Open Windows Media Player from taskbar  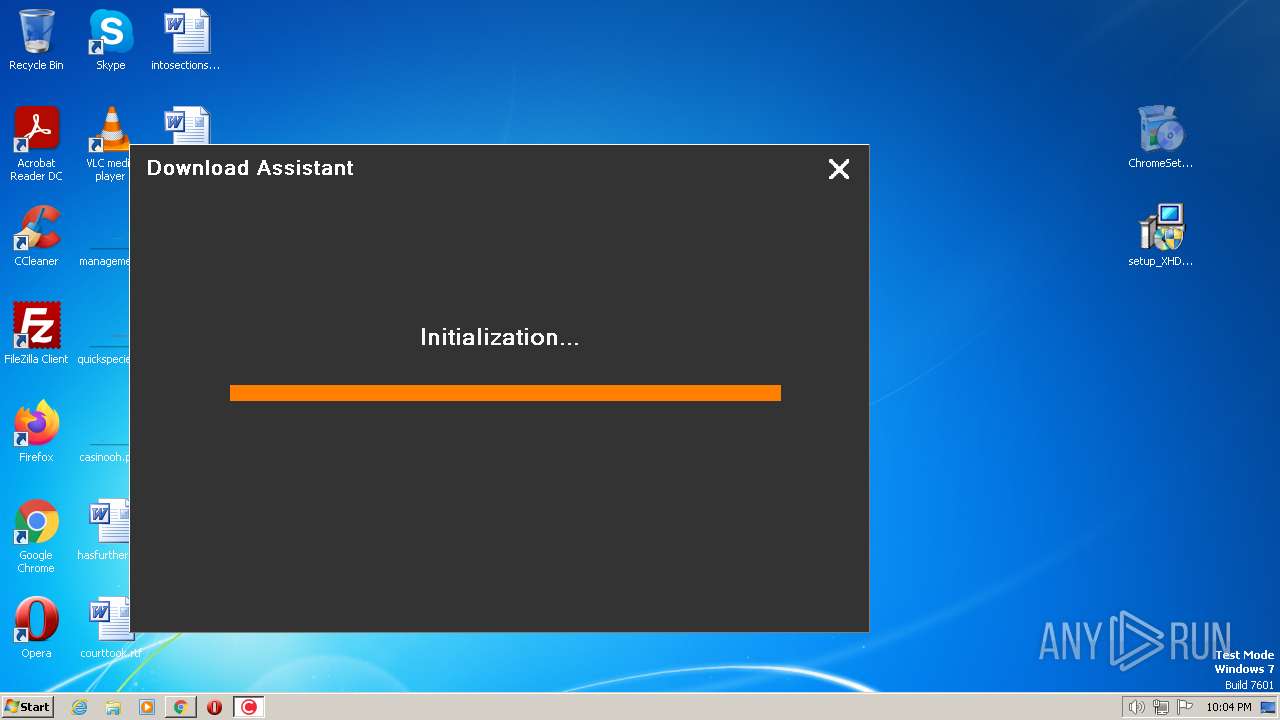tap(147, 707)
